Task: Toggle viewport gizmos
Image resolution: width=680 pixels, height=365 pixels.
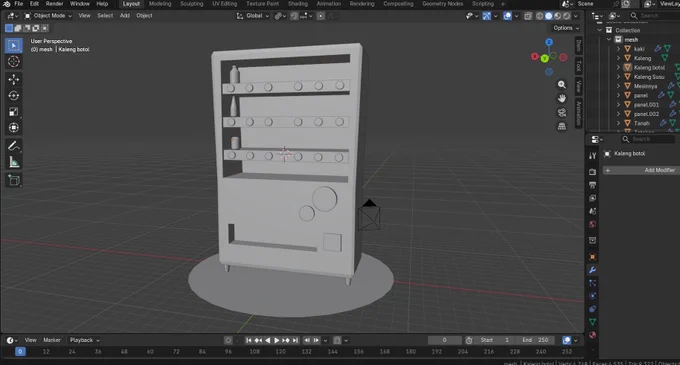Action: point(487,16)
